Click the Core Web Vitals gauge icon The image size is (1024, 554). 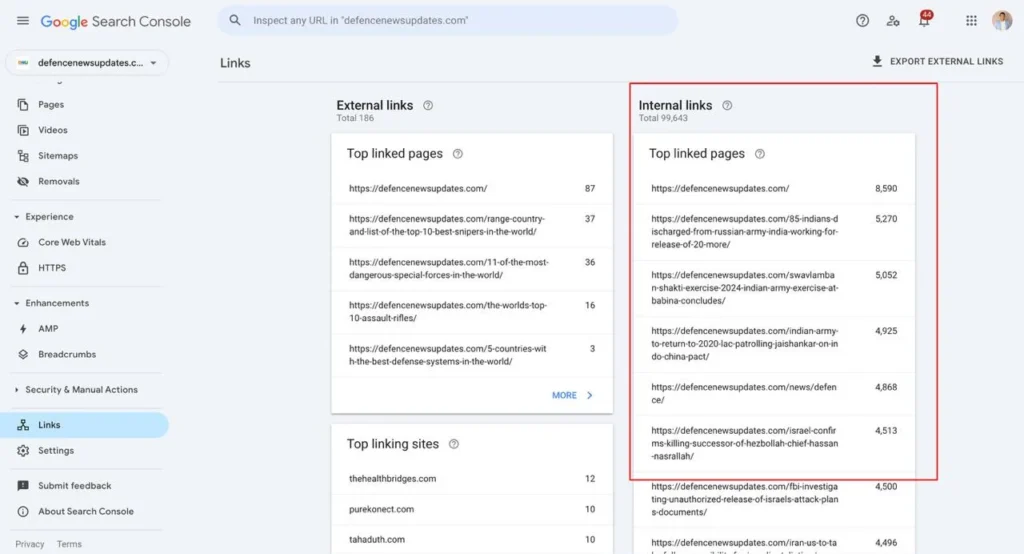23,242
